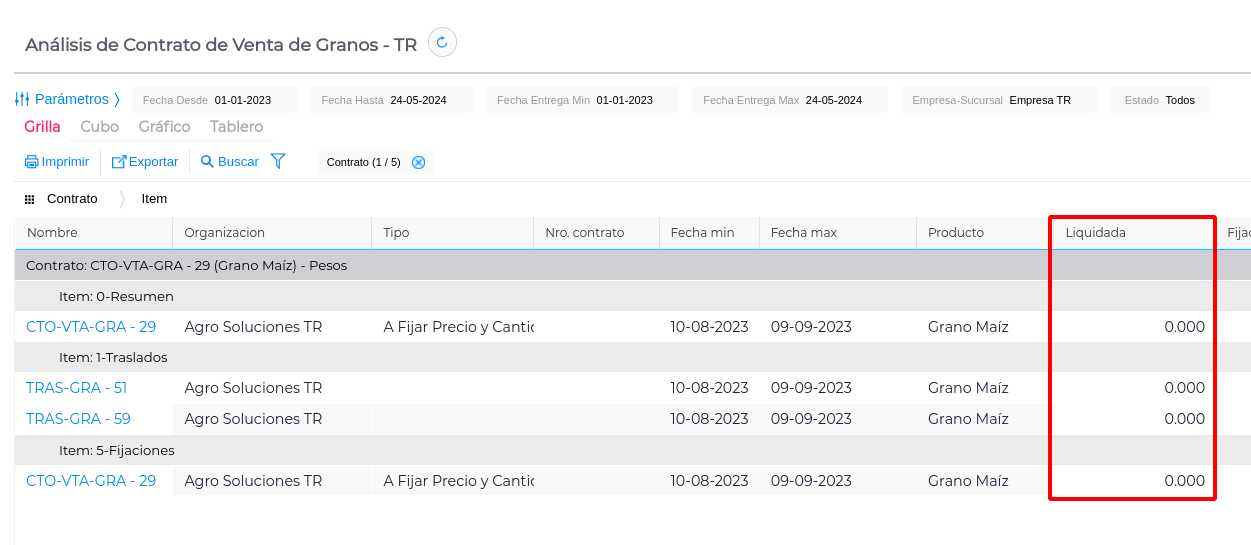Switch to the Gráfico tab
The image size is (1251, 545).
(164, 127)
